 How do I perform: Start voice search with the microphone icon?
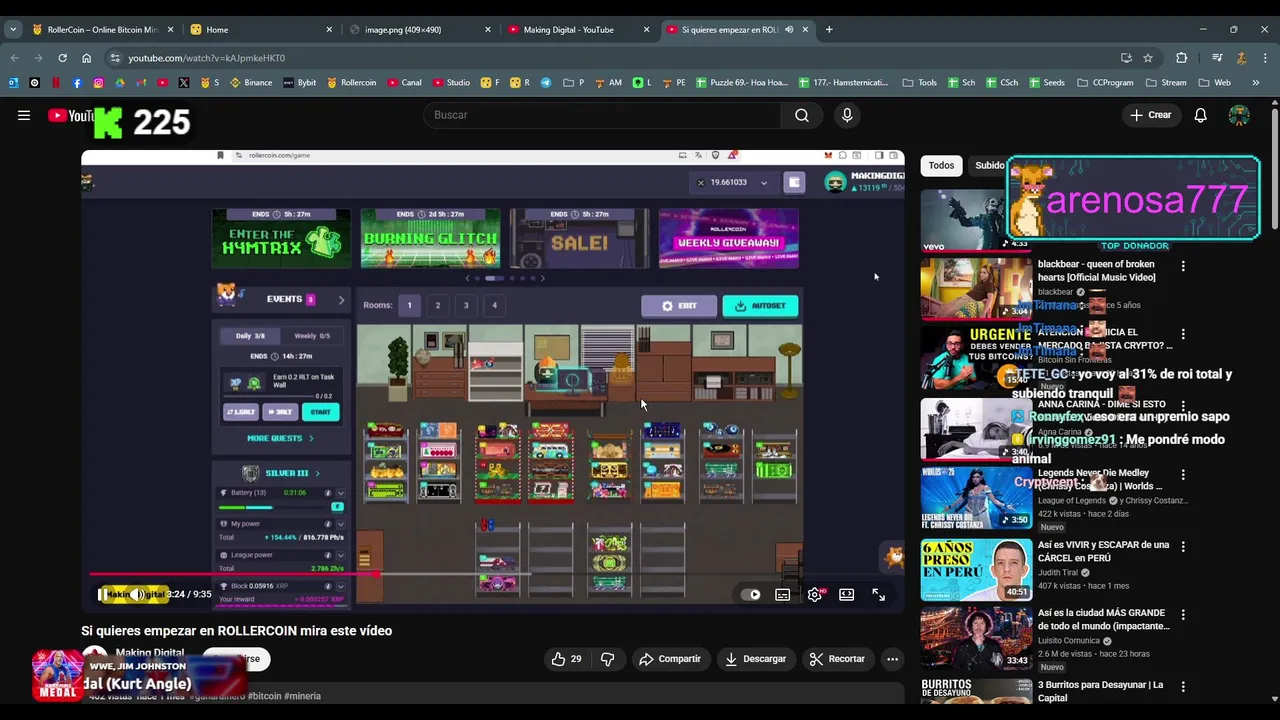tap(847, 115)
